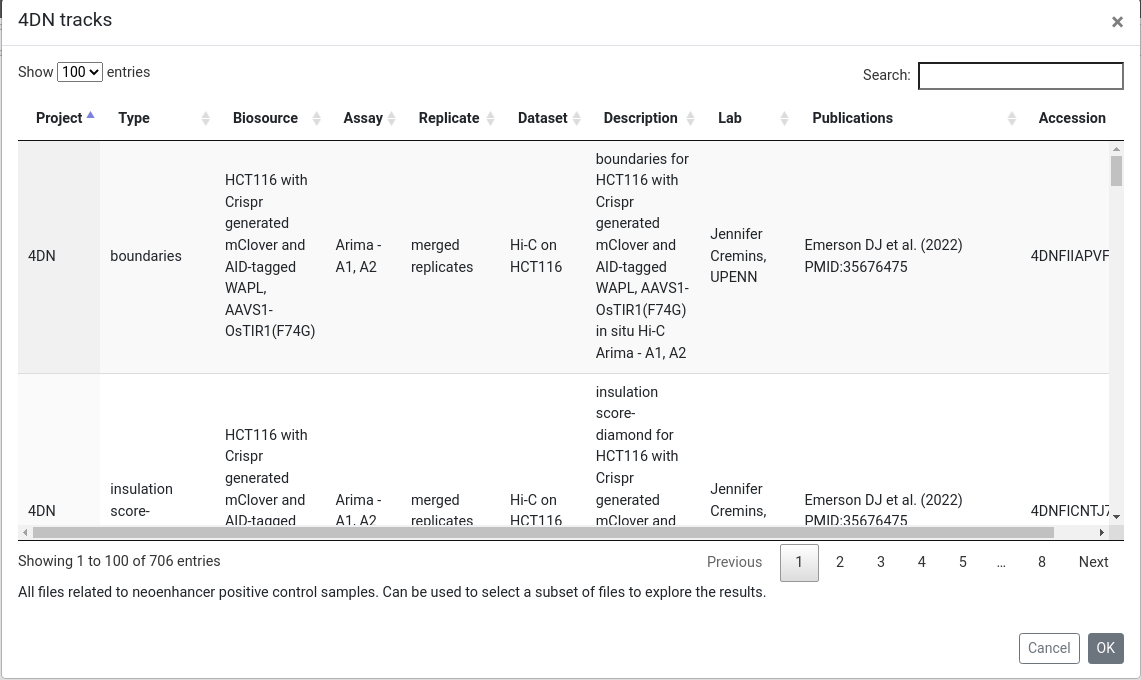Sort the Replicate column
1141x680 pixels.
[492, 117]
